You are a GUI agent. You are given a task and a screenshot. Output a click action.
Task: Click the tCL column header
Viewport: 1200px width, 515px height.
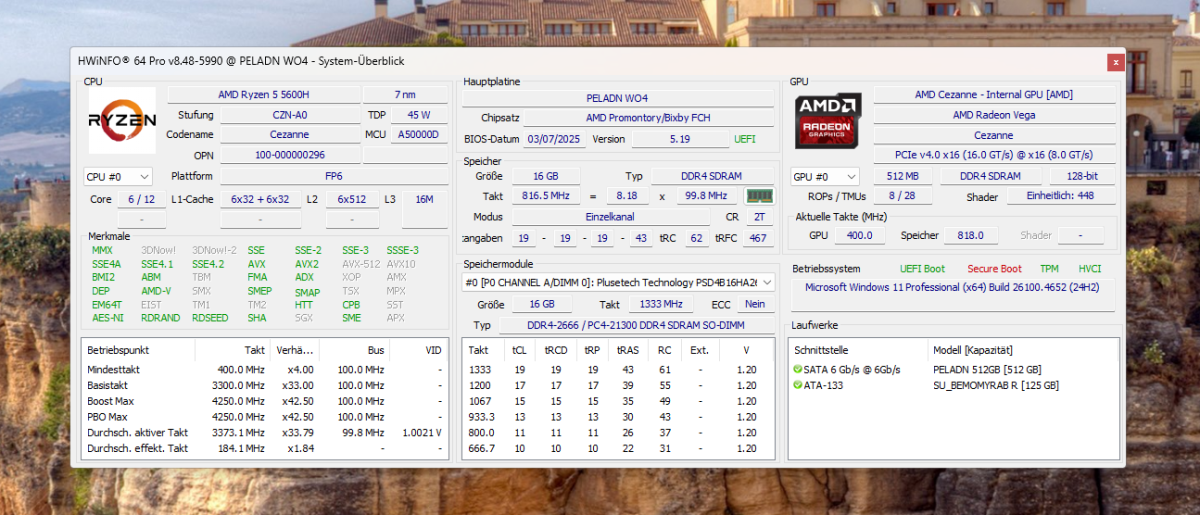coord(519,351)
